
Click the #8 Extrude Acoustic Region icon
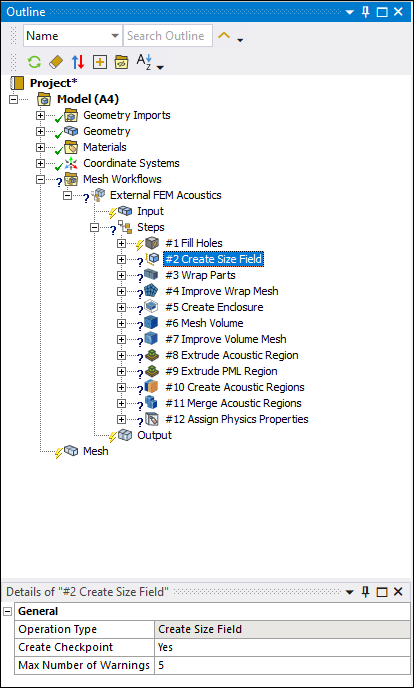[x=151, y=355]
